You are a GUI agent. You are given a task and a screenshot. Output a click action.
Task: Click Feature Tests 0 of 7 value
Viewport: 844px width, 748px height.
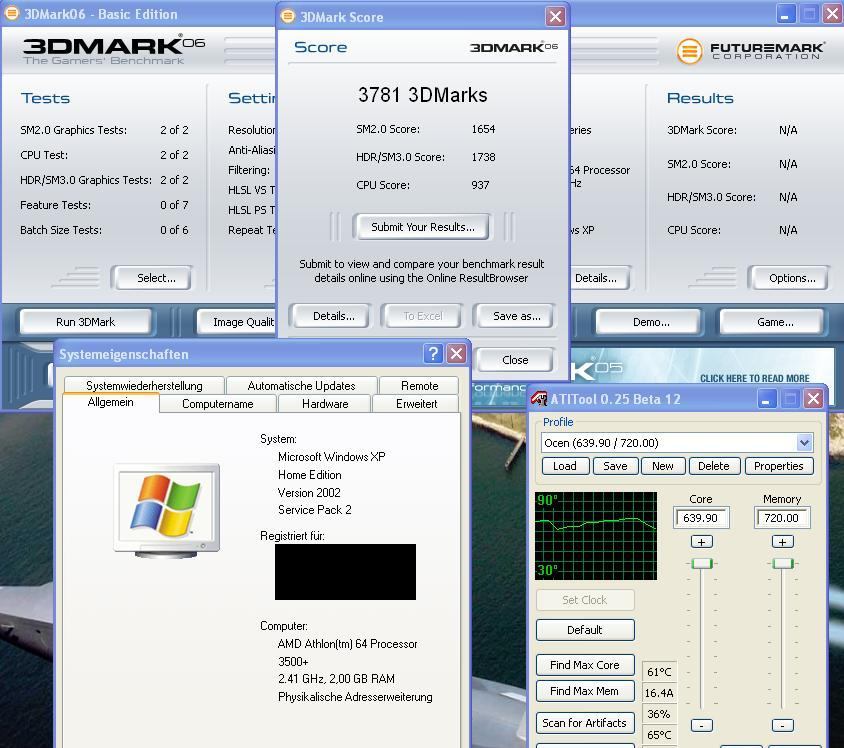pos(174,205)
